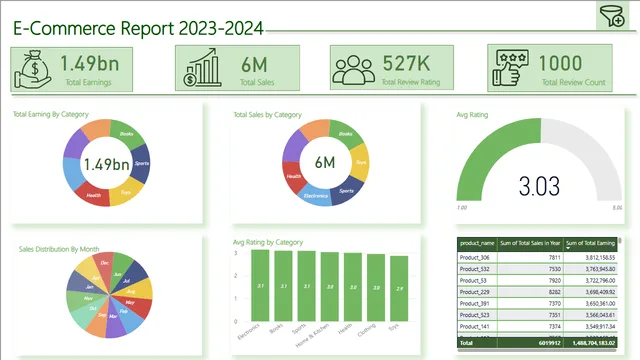This screenshot has height=360, width=640.
Task: Click the Avg Rating by Category title
Action: coord(268,242)
